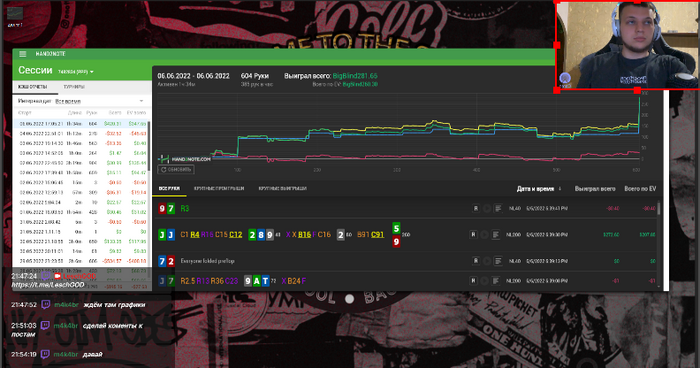
Task: Expand the interval row arrow at right
Action: coord(142,101)
